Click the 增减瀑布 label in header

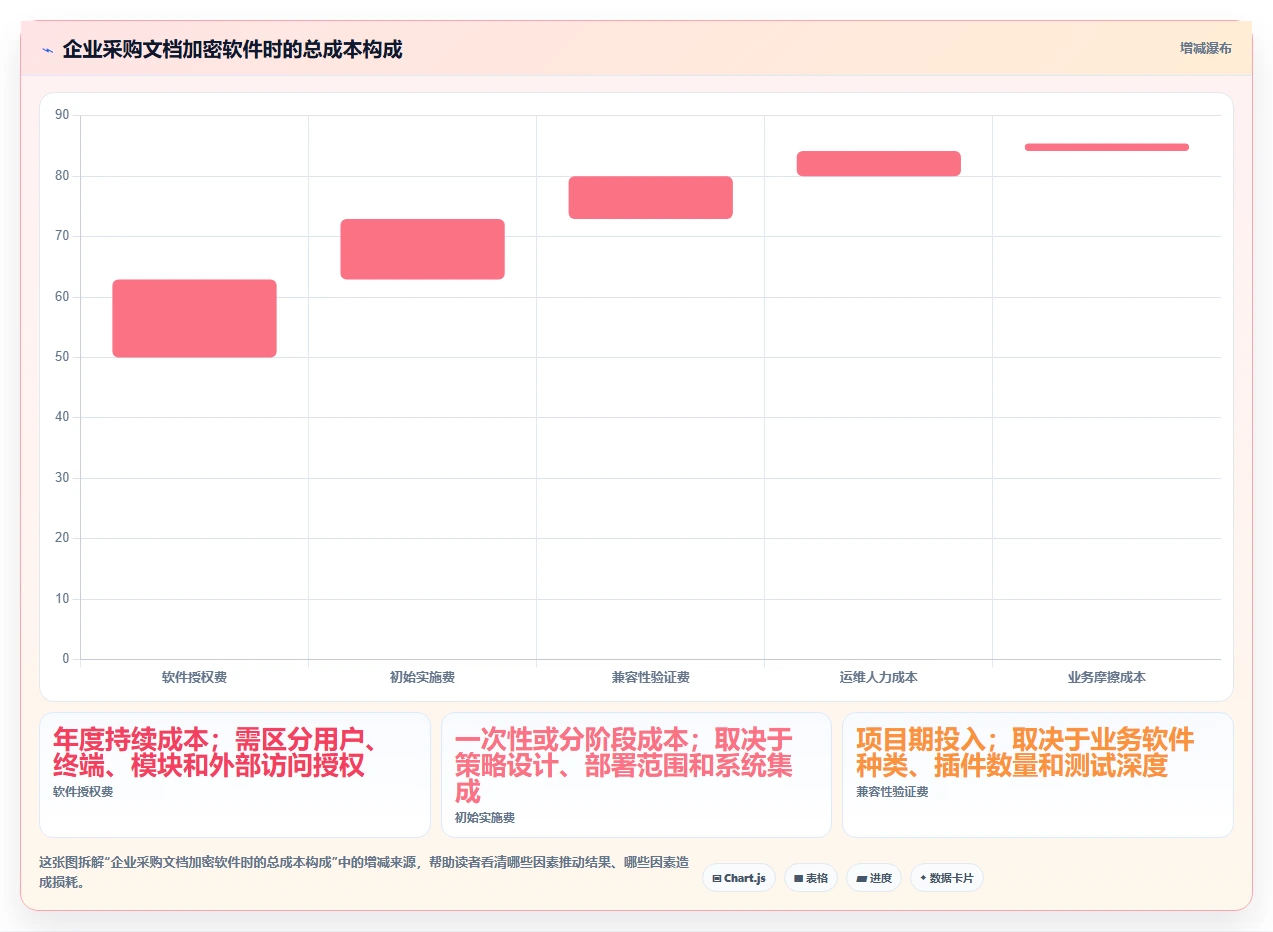(x=1205, y=48)
